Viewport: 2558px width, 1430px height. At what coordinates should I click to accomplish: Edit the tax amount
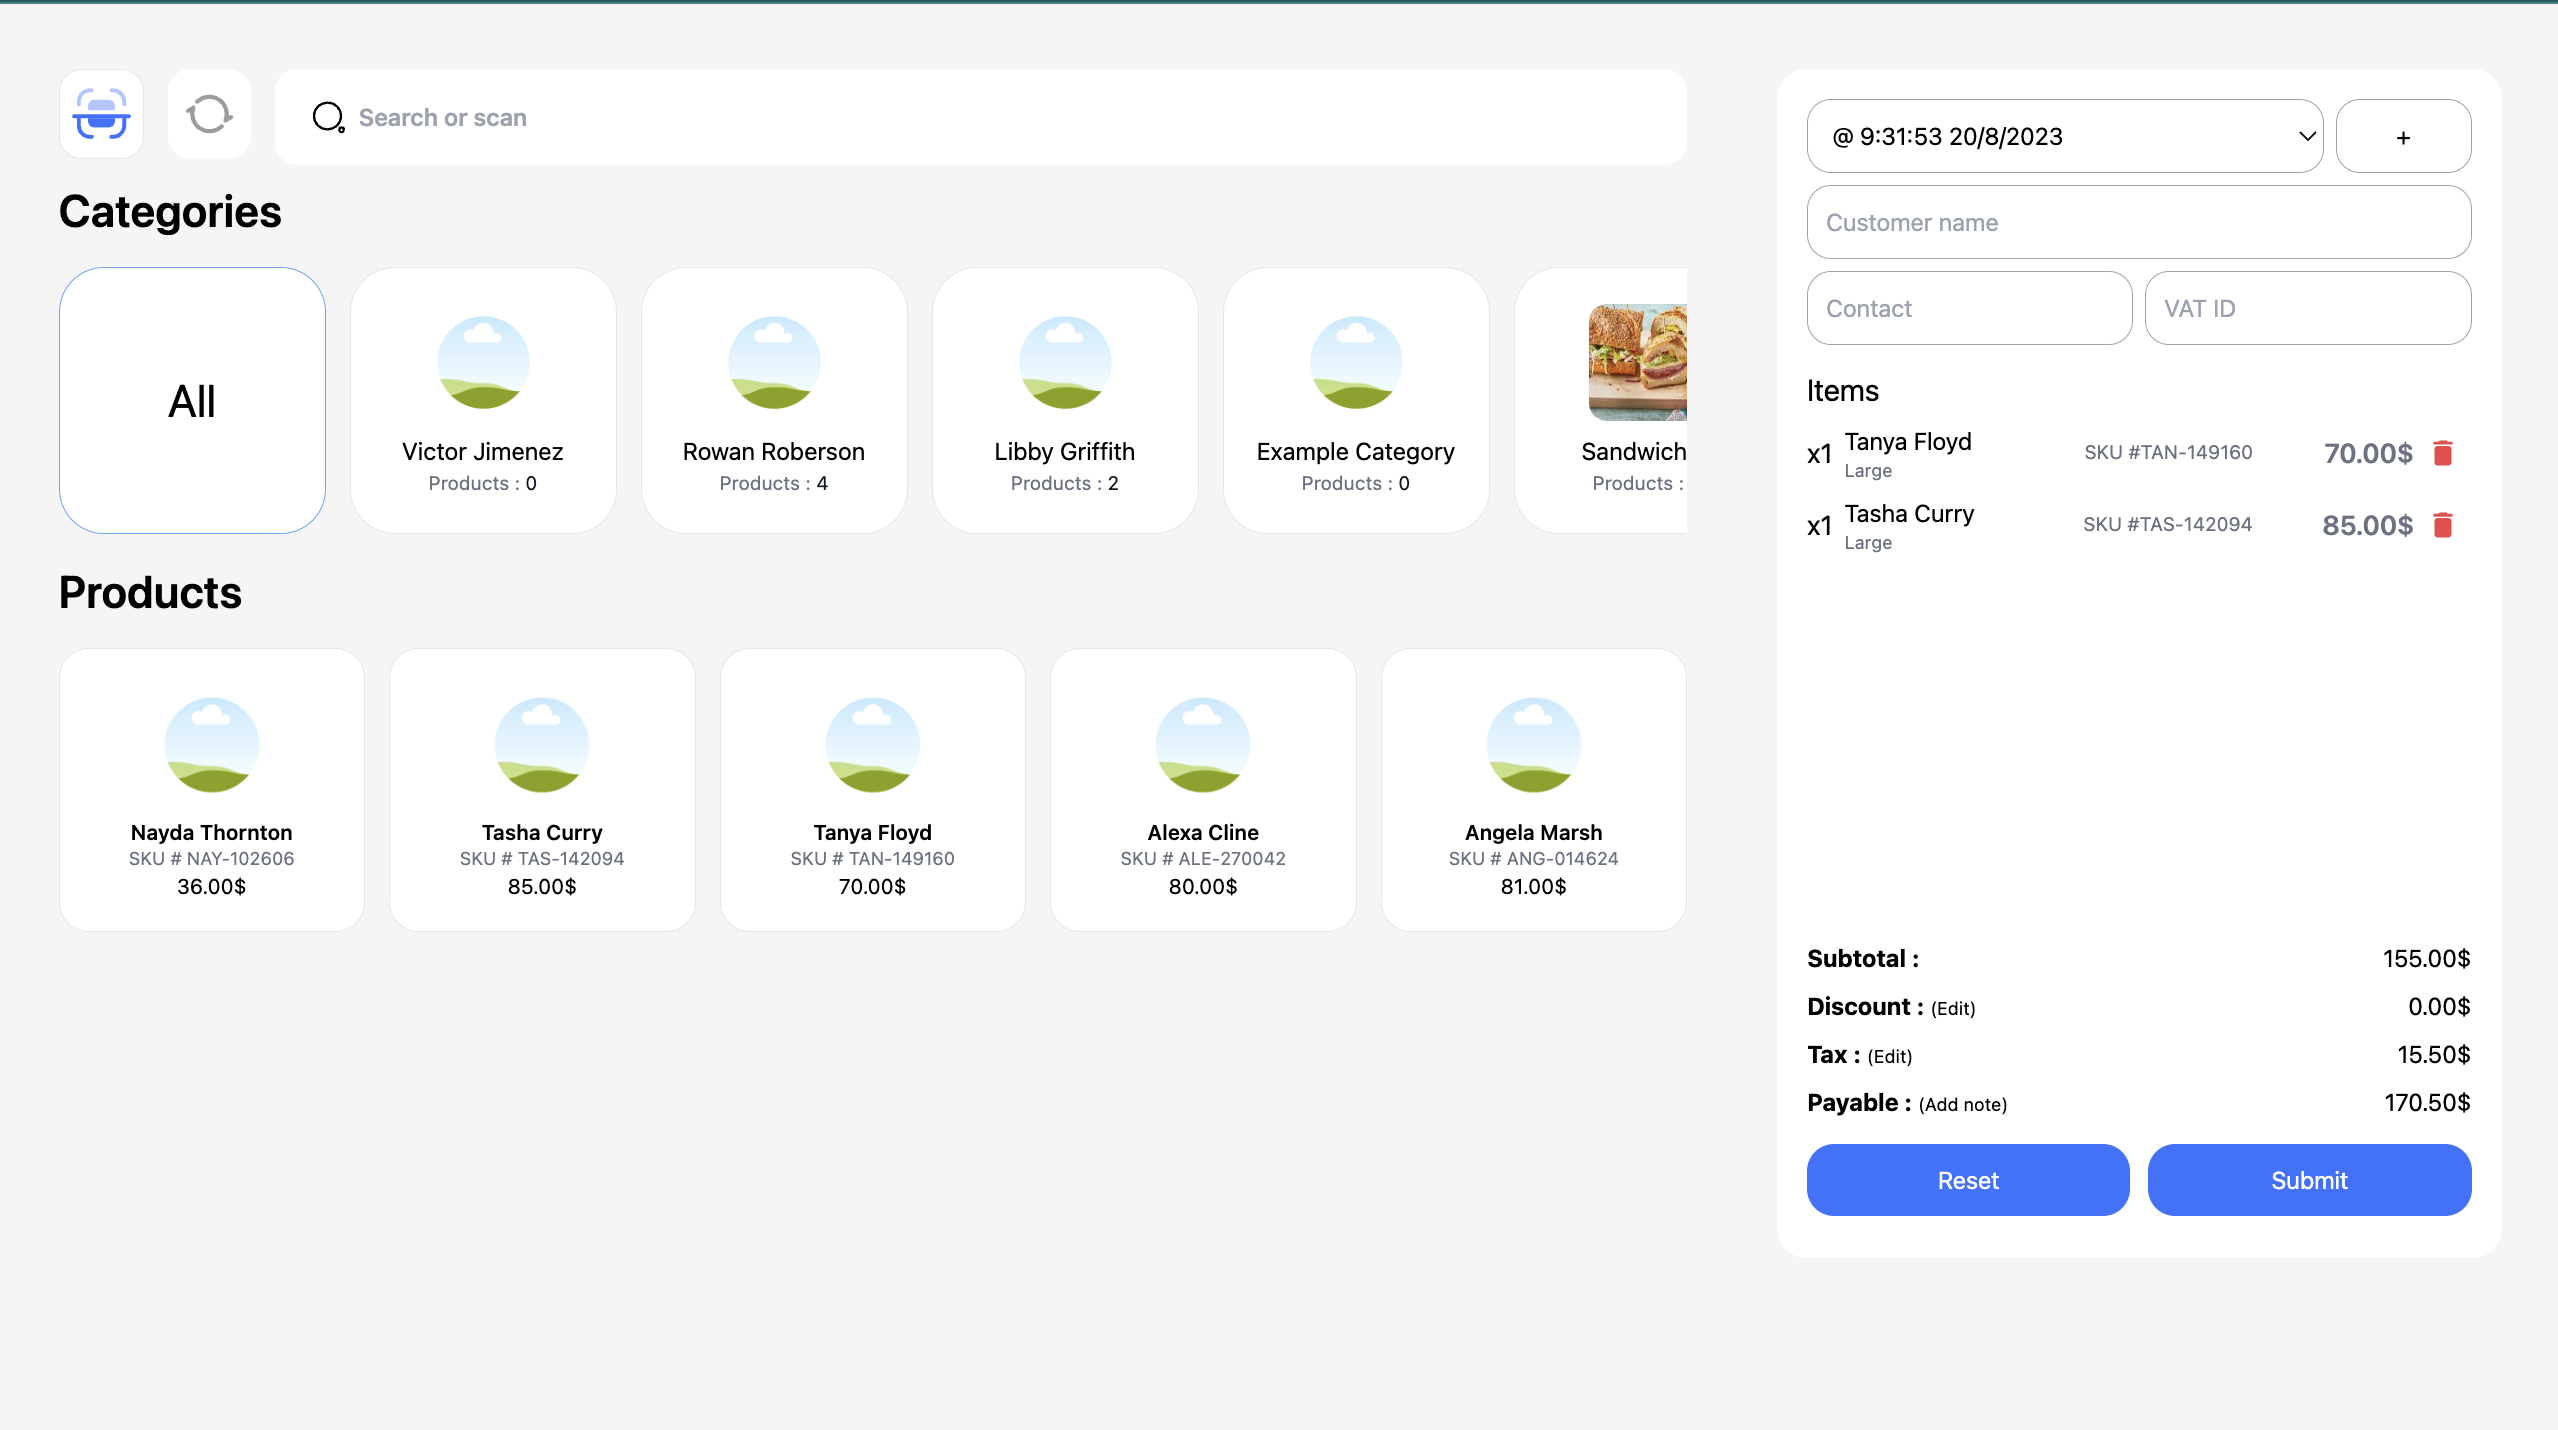click(x=1889, y=1056)
